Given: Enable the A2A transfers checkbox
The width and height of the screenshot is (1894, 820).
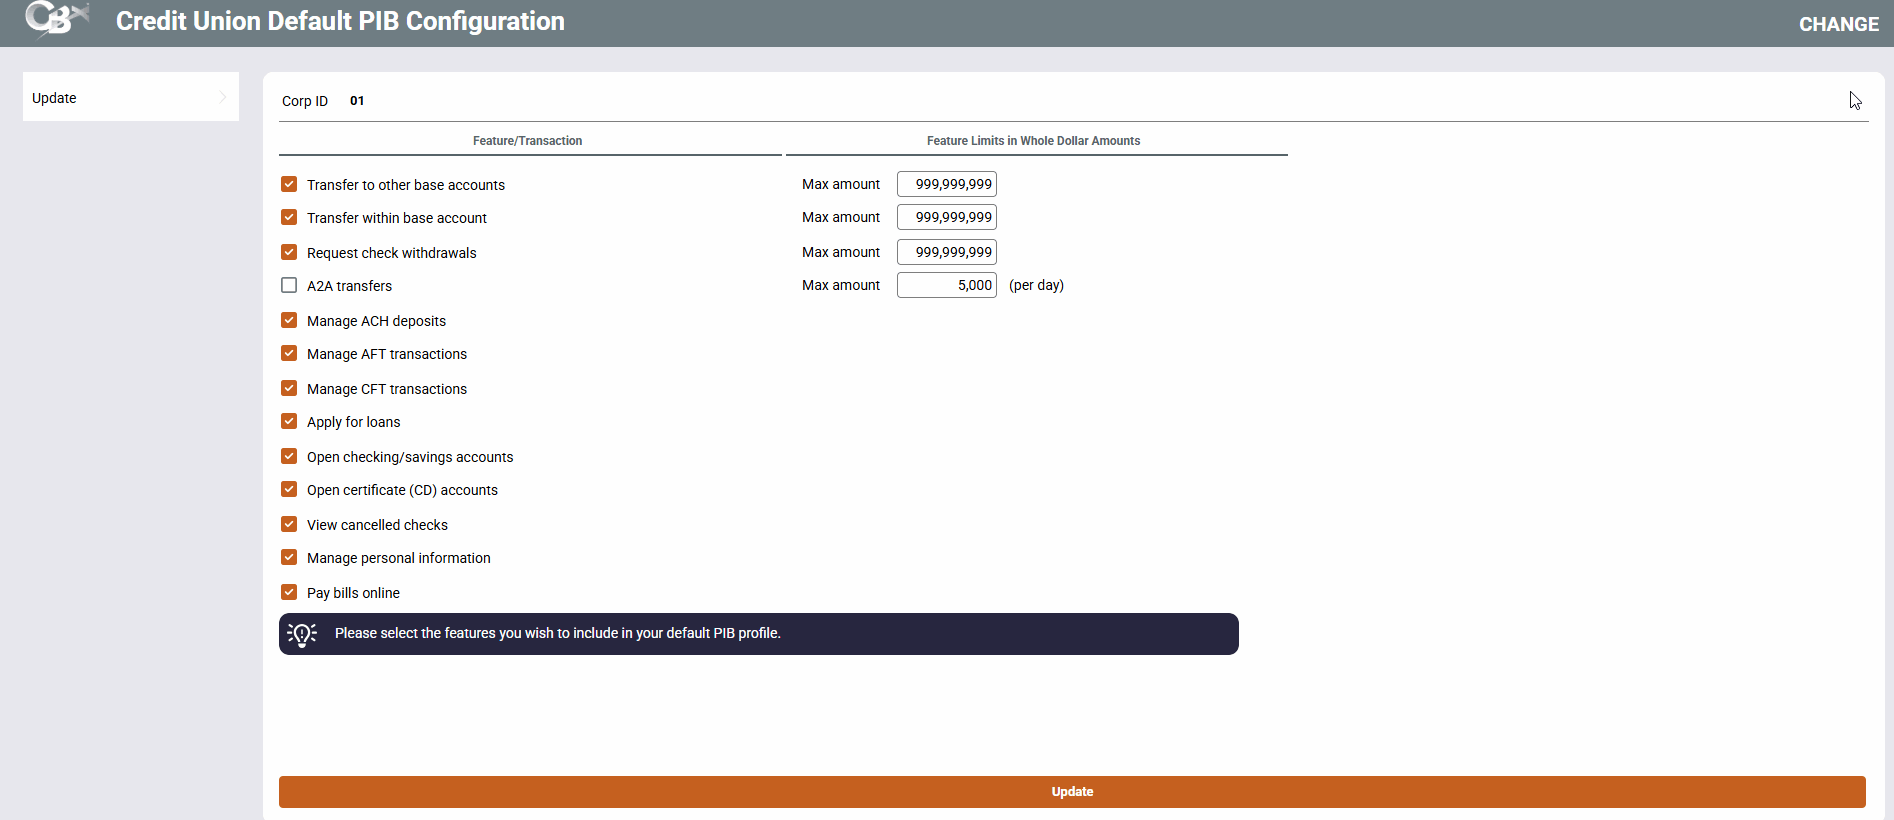Looking at the screenshot, I should pos(289,285).
